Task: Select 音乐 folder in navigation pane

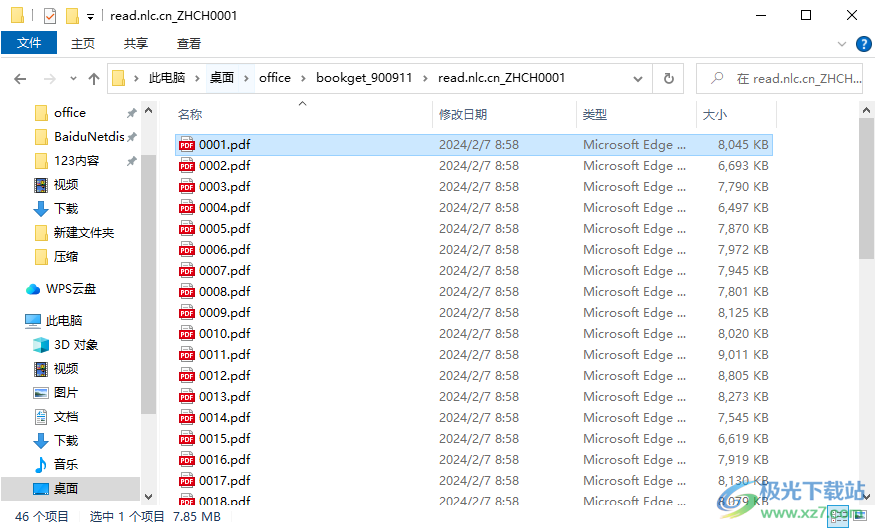Action: [66, 465]
